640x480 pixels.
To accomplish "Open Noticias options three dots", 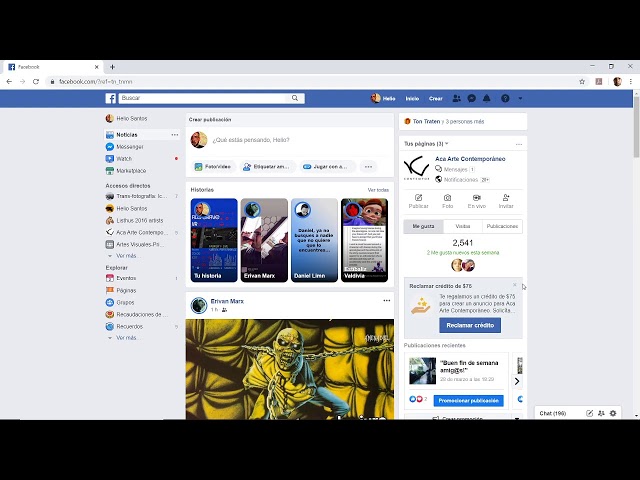I will tap(175, 135).
